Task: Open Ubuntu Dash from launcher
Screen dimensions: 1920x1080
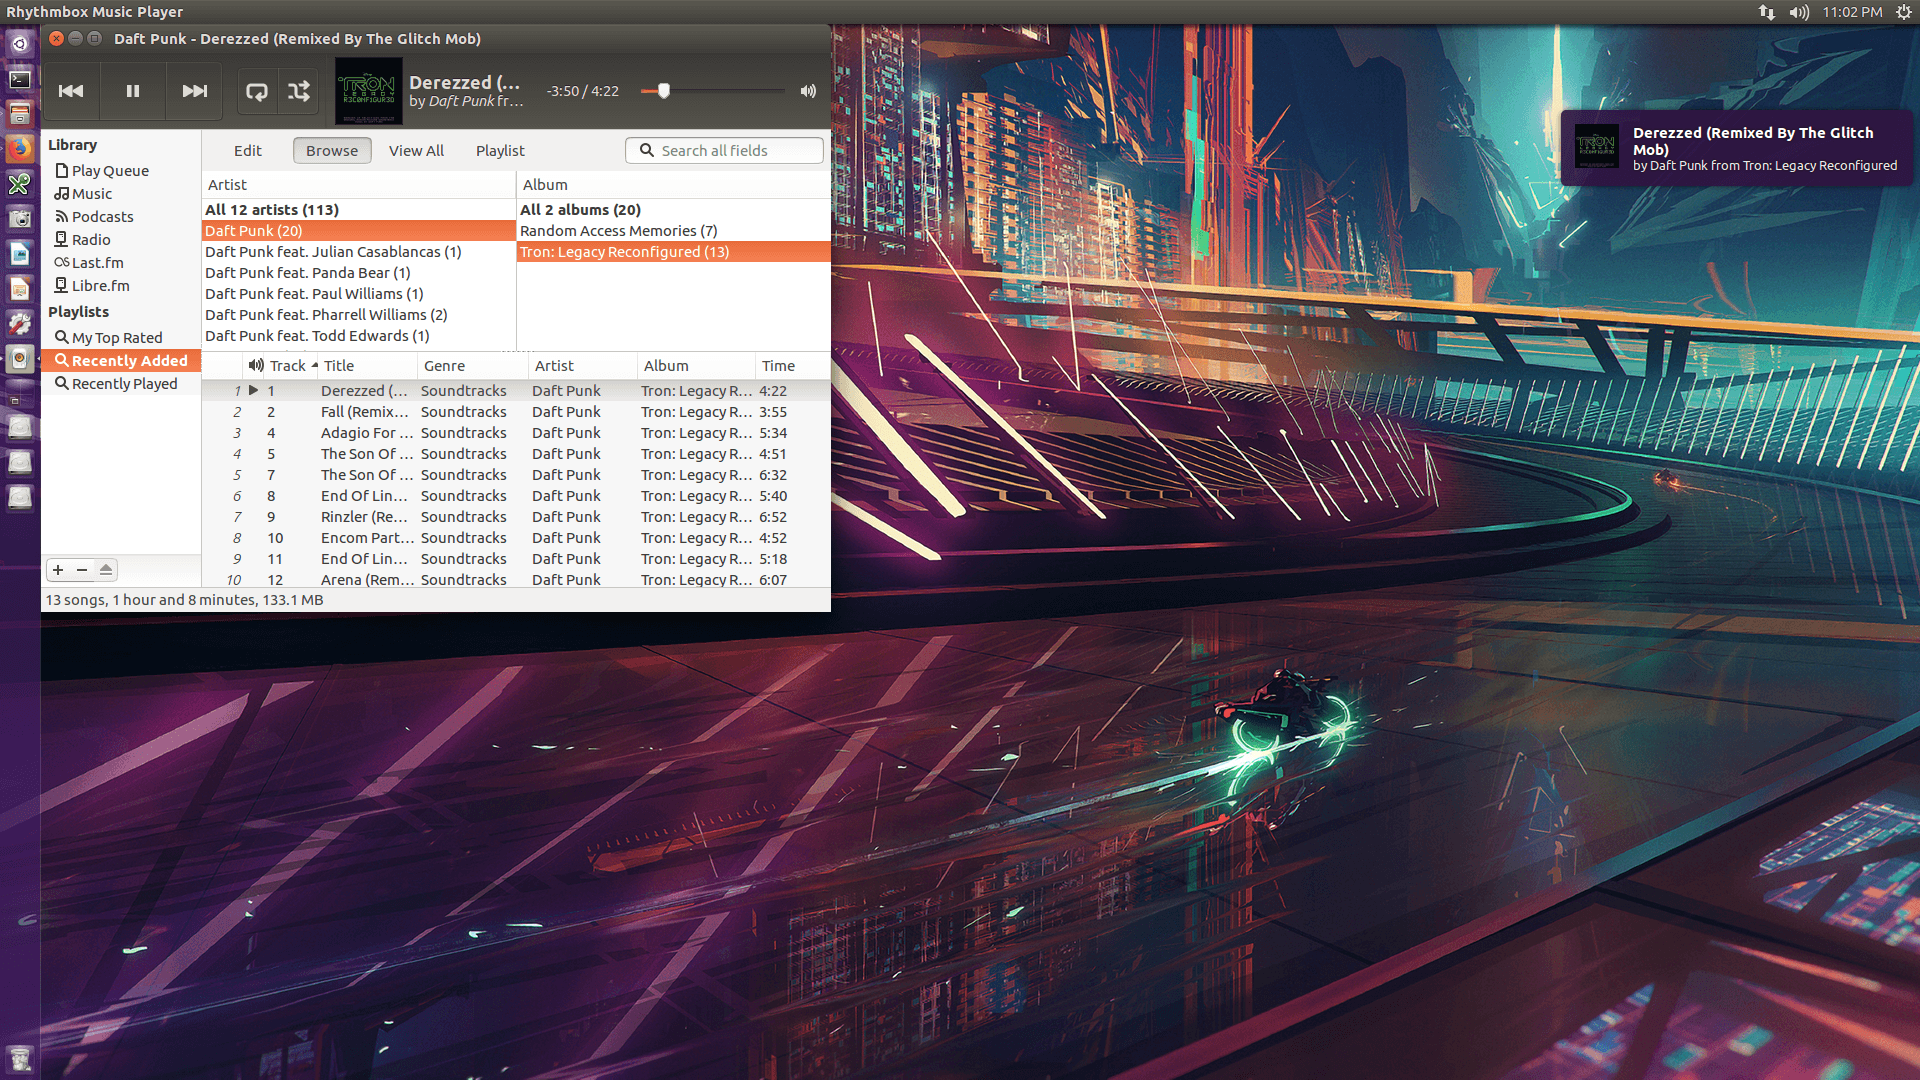Action: click(x=20, y=44)
